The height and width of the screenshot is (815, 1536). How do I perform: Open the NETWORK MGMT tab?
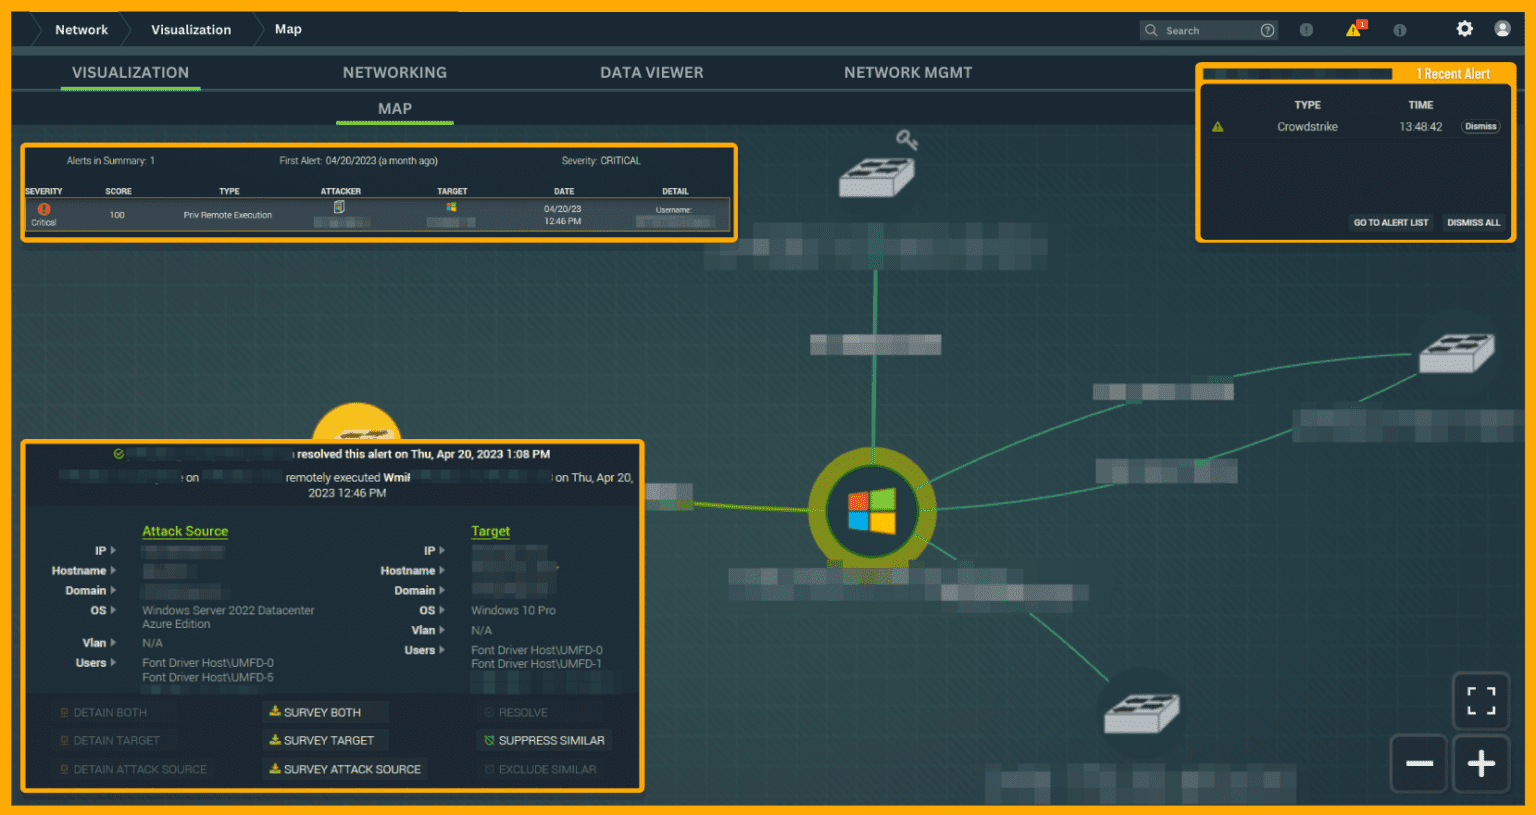pyautogui.click(x=908, y=72)
